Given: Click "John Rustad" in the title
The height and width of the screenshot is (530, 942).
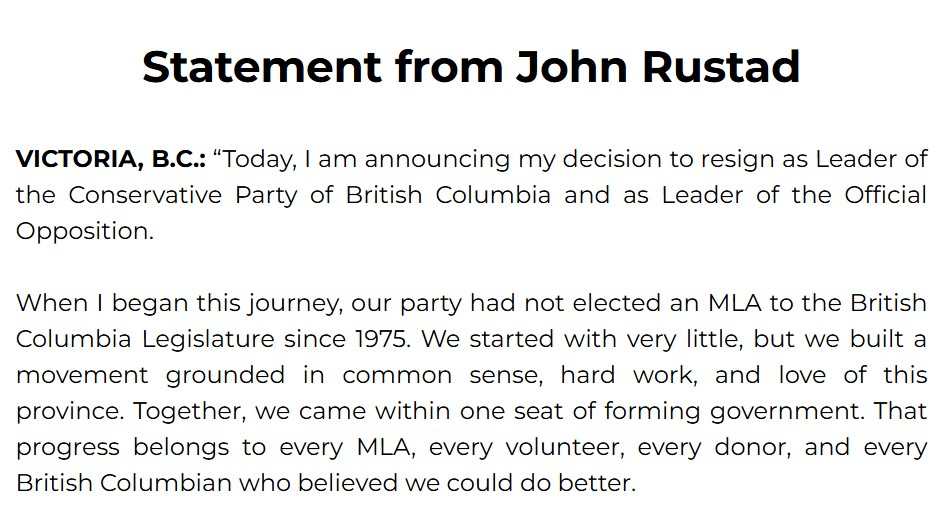Looking at the screenshot, I should coord(658,67).
